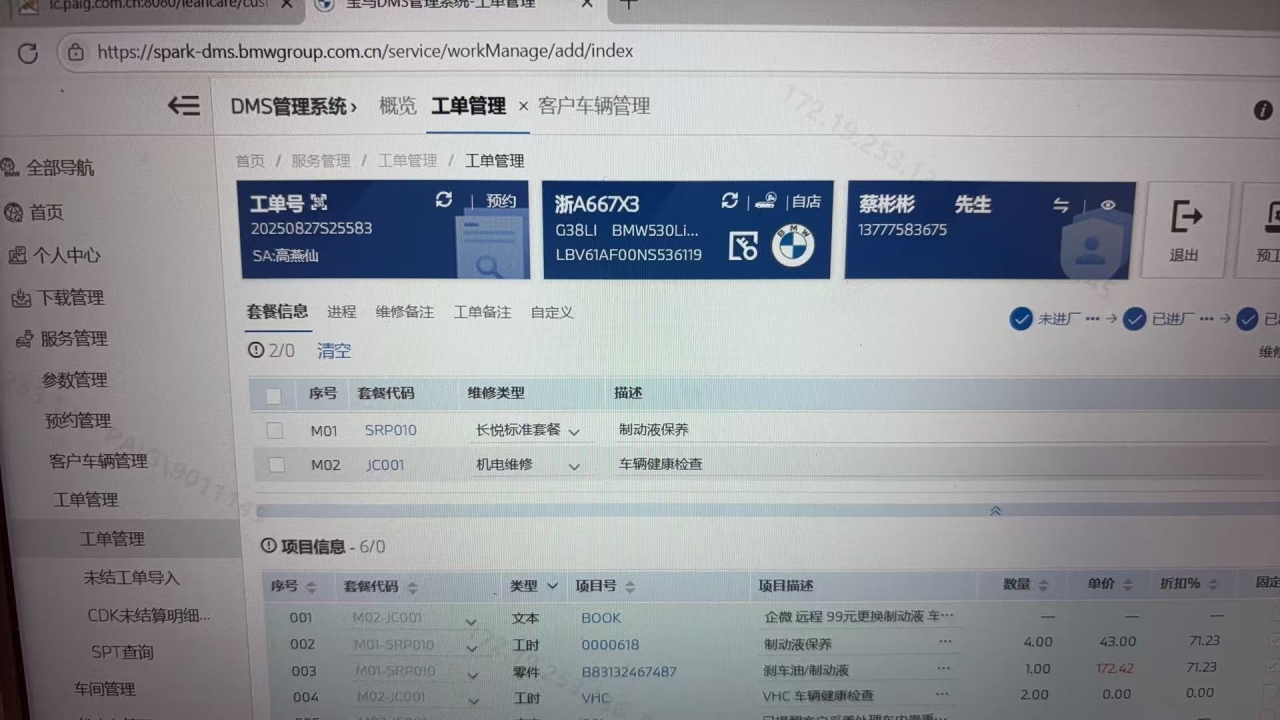Click the swap customer arrows icon
The image size is (1280, 720).
click(x=1061, y=205)
